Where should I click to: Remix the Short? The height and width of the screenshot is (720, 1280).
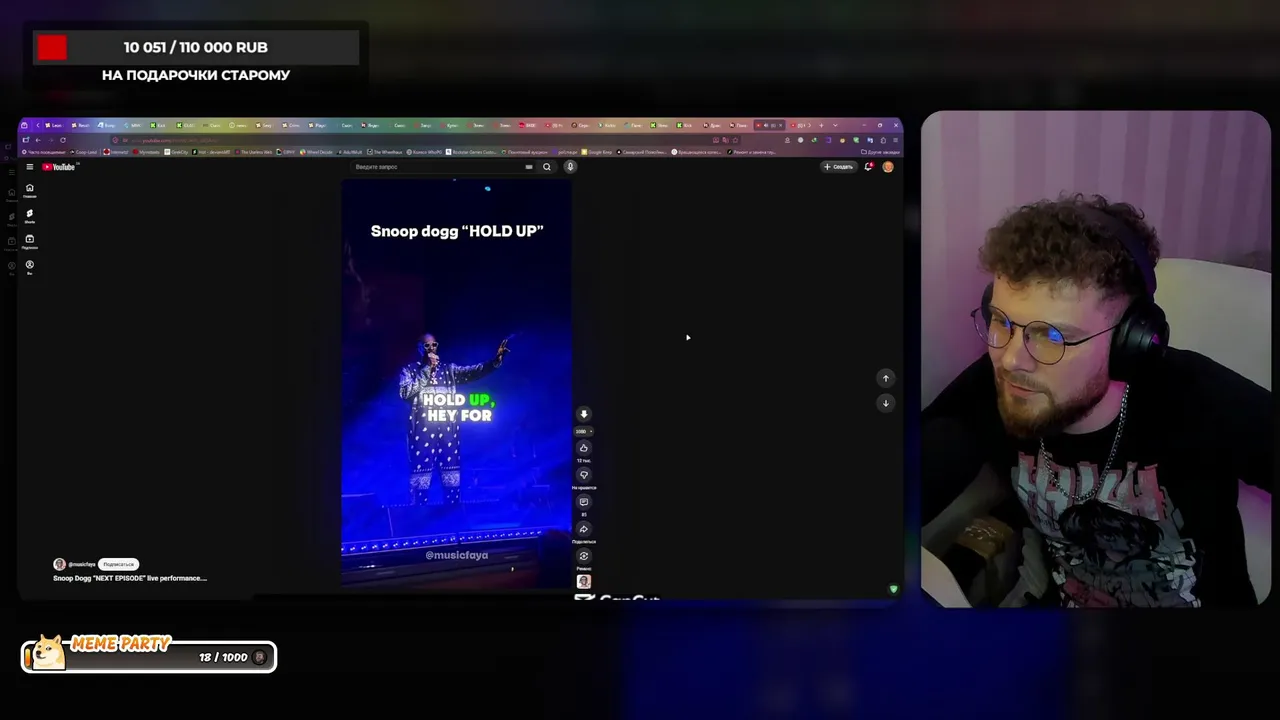(584, 556)
